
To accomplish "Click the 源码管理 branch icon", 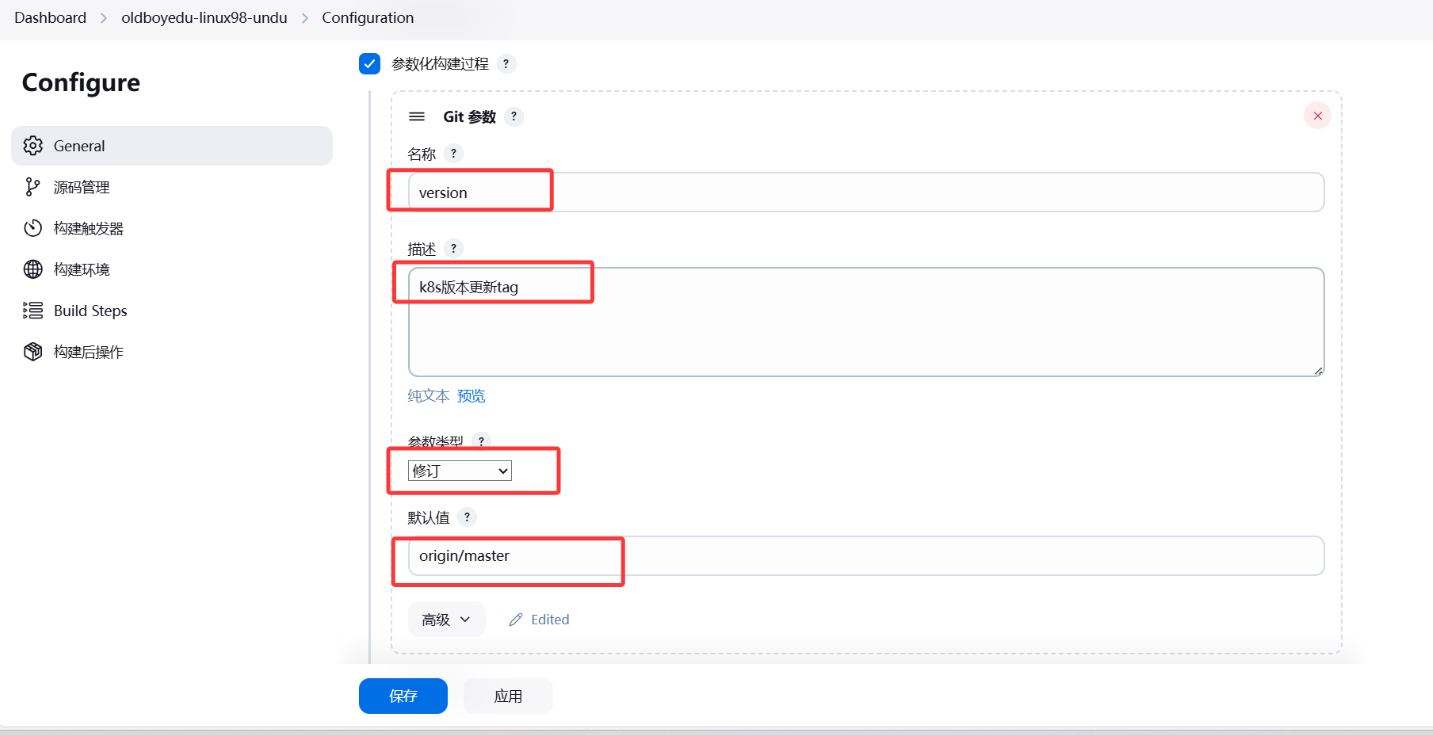I will [x=33, y=187].
